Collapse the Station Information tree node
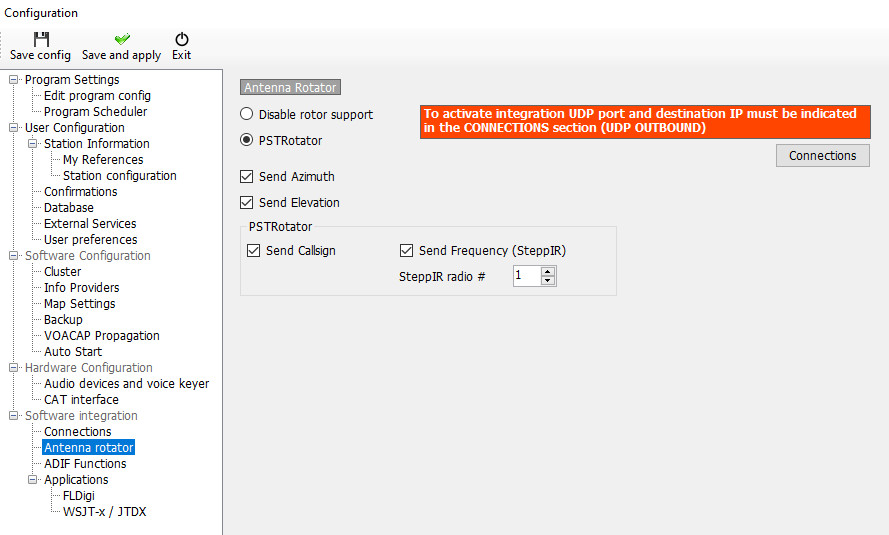The image size is (889, 535). click(x=33, y=144)
